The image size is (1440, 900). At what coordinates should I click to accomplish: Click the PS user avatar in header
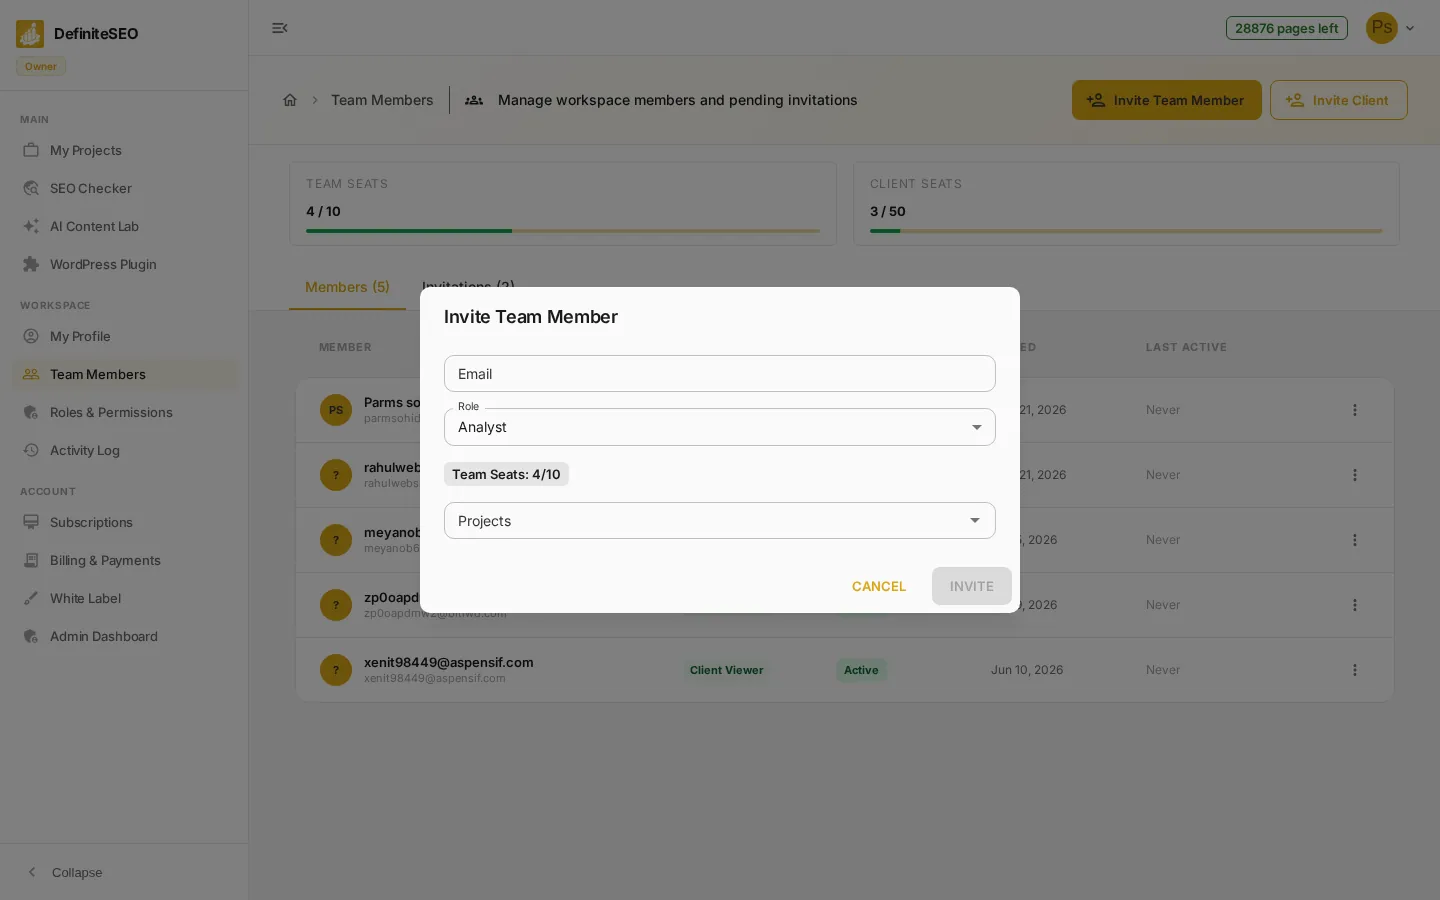click(1382, 28)
